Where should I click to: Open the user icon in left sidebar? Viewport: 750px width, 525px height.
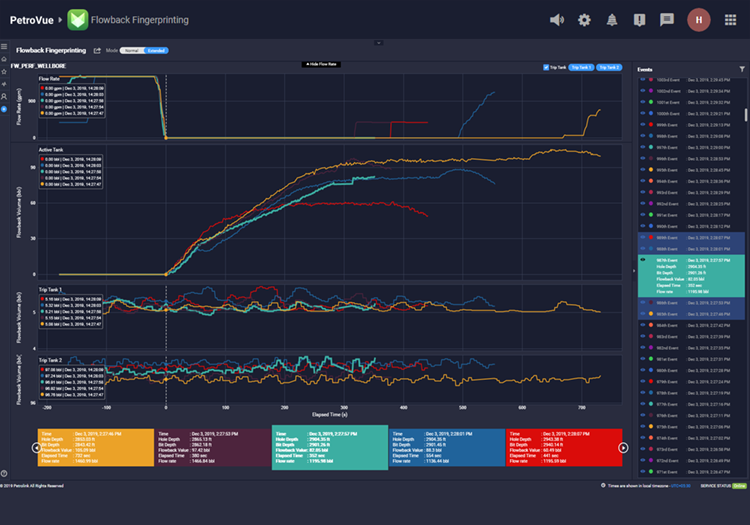[4, 97]
